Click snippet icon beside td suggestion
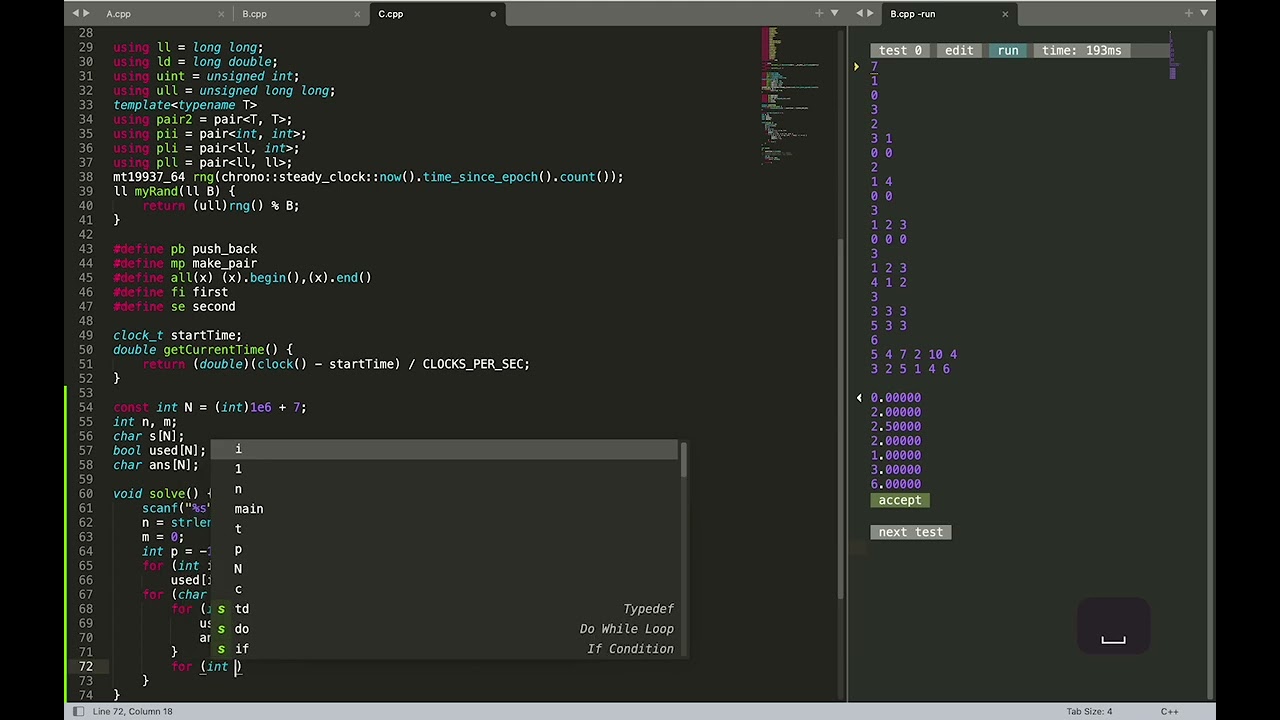 pos(221,609)
